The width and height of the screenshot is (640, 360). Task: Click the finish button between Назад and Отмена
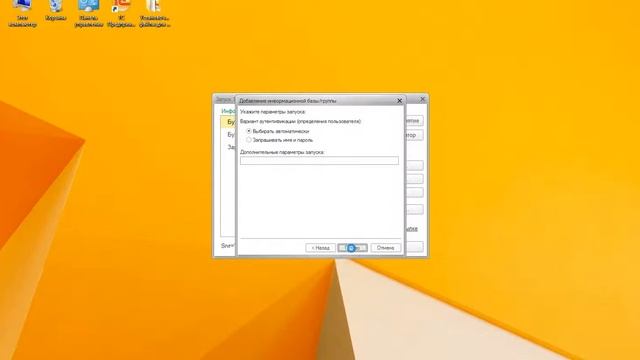352,248
